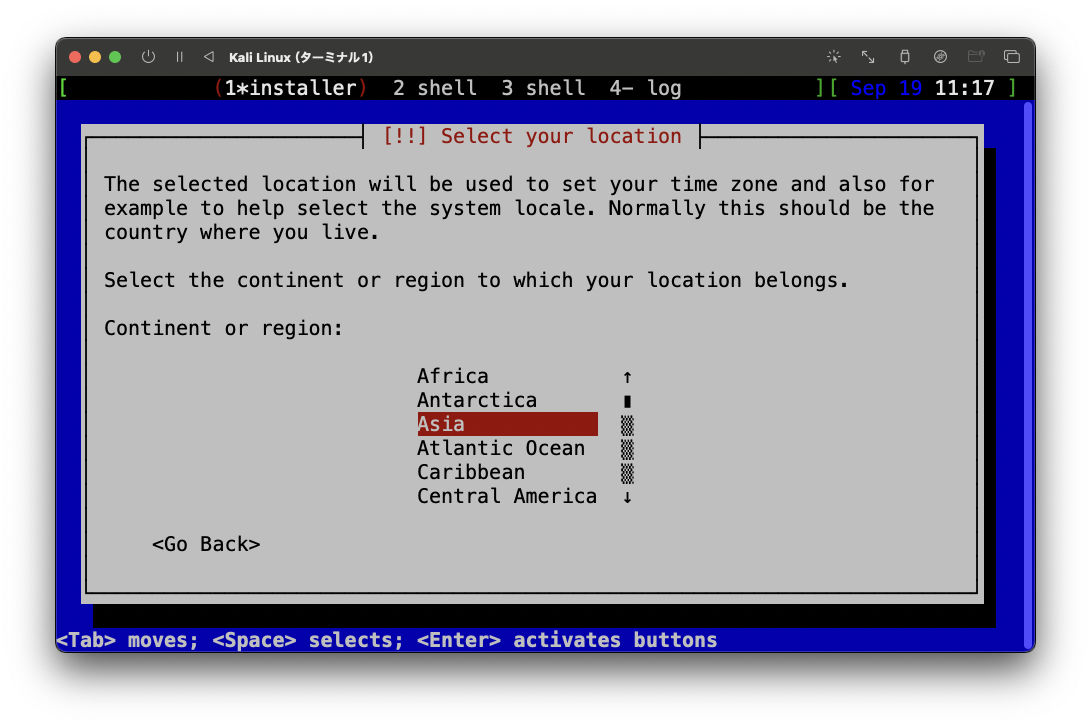Click the pointer capture icon

coord(833,57)
